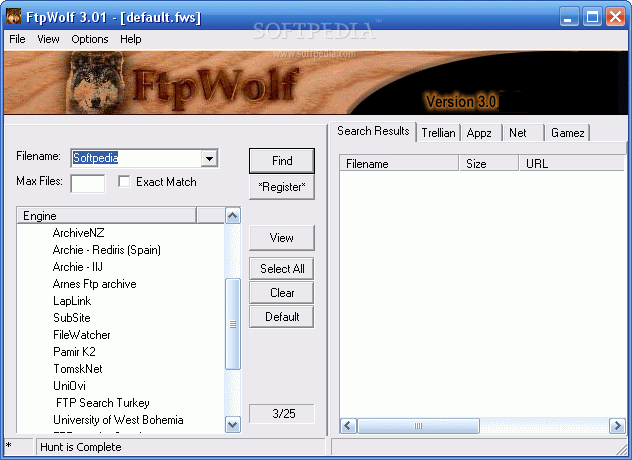
Task: Switch to the Net tab
Action: pos(523,133)
